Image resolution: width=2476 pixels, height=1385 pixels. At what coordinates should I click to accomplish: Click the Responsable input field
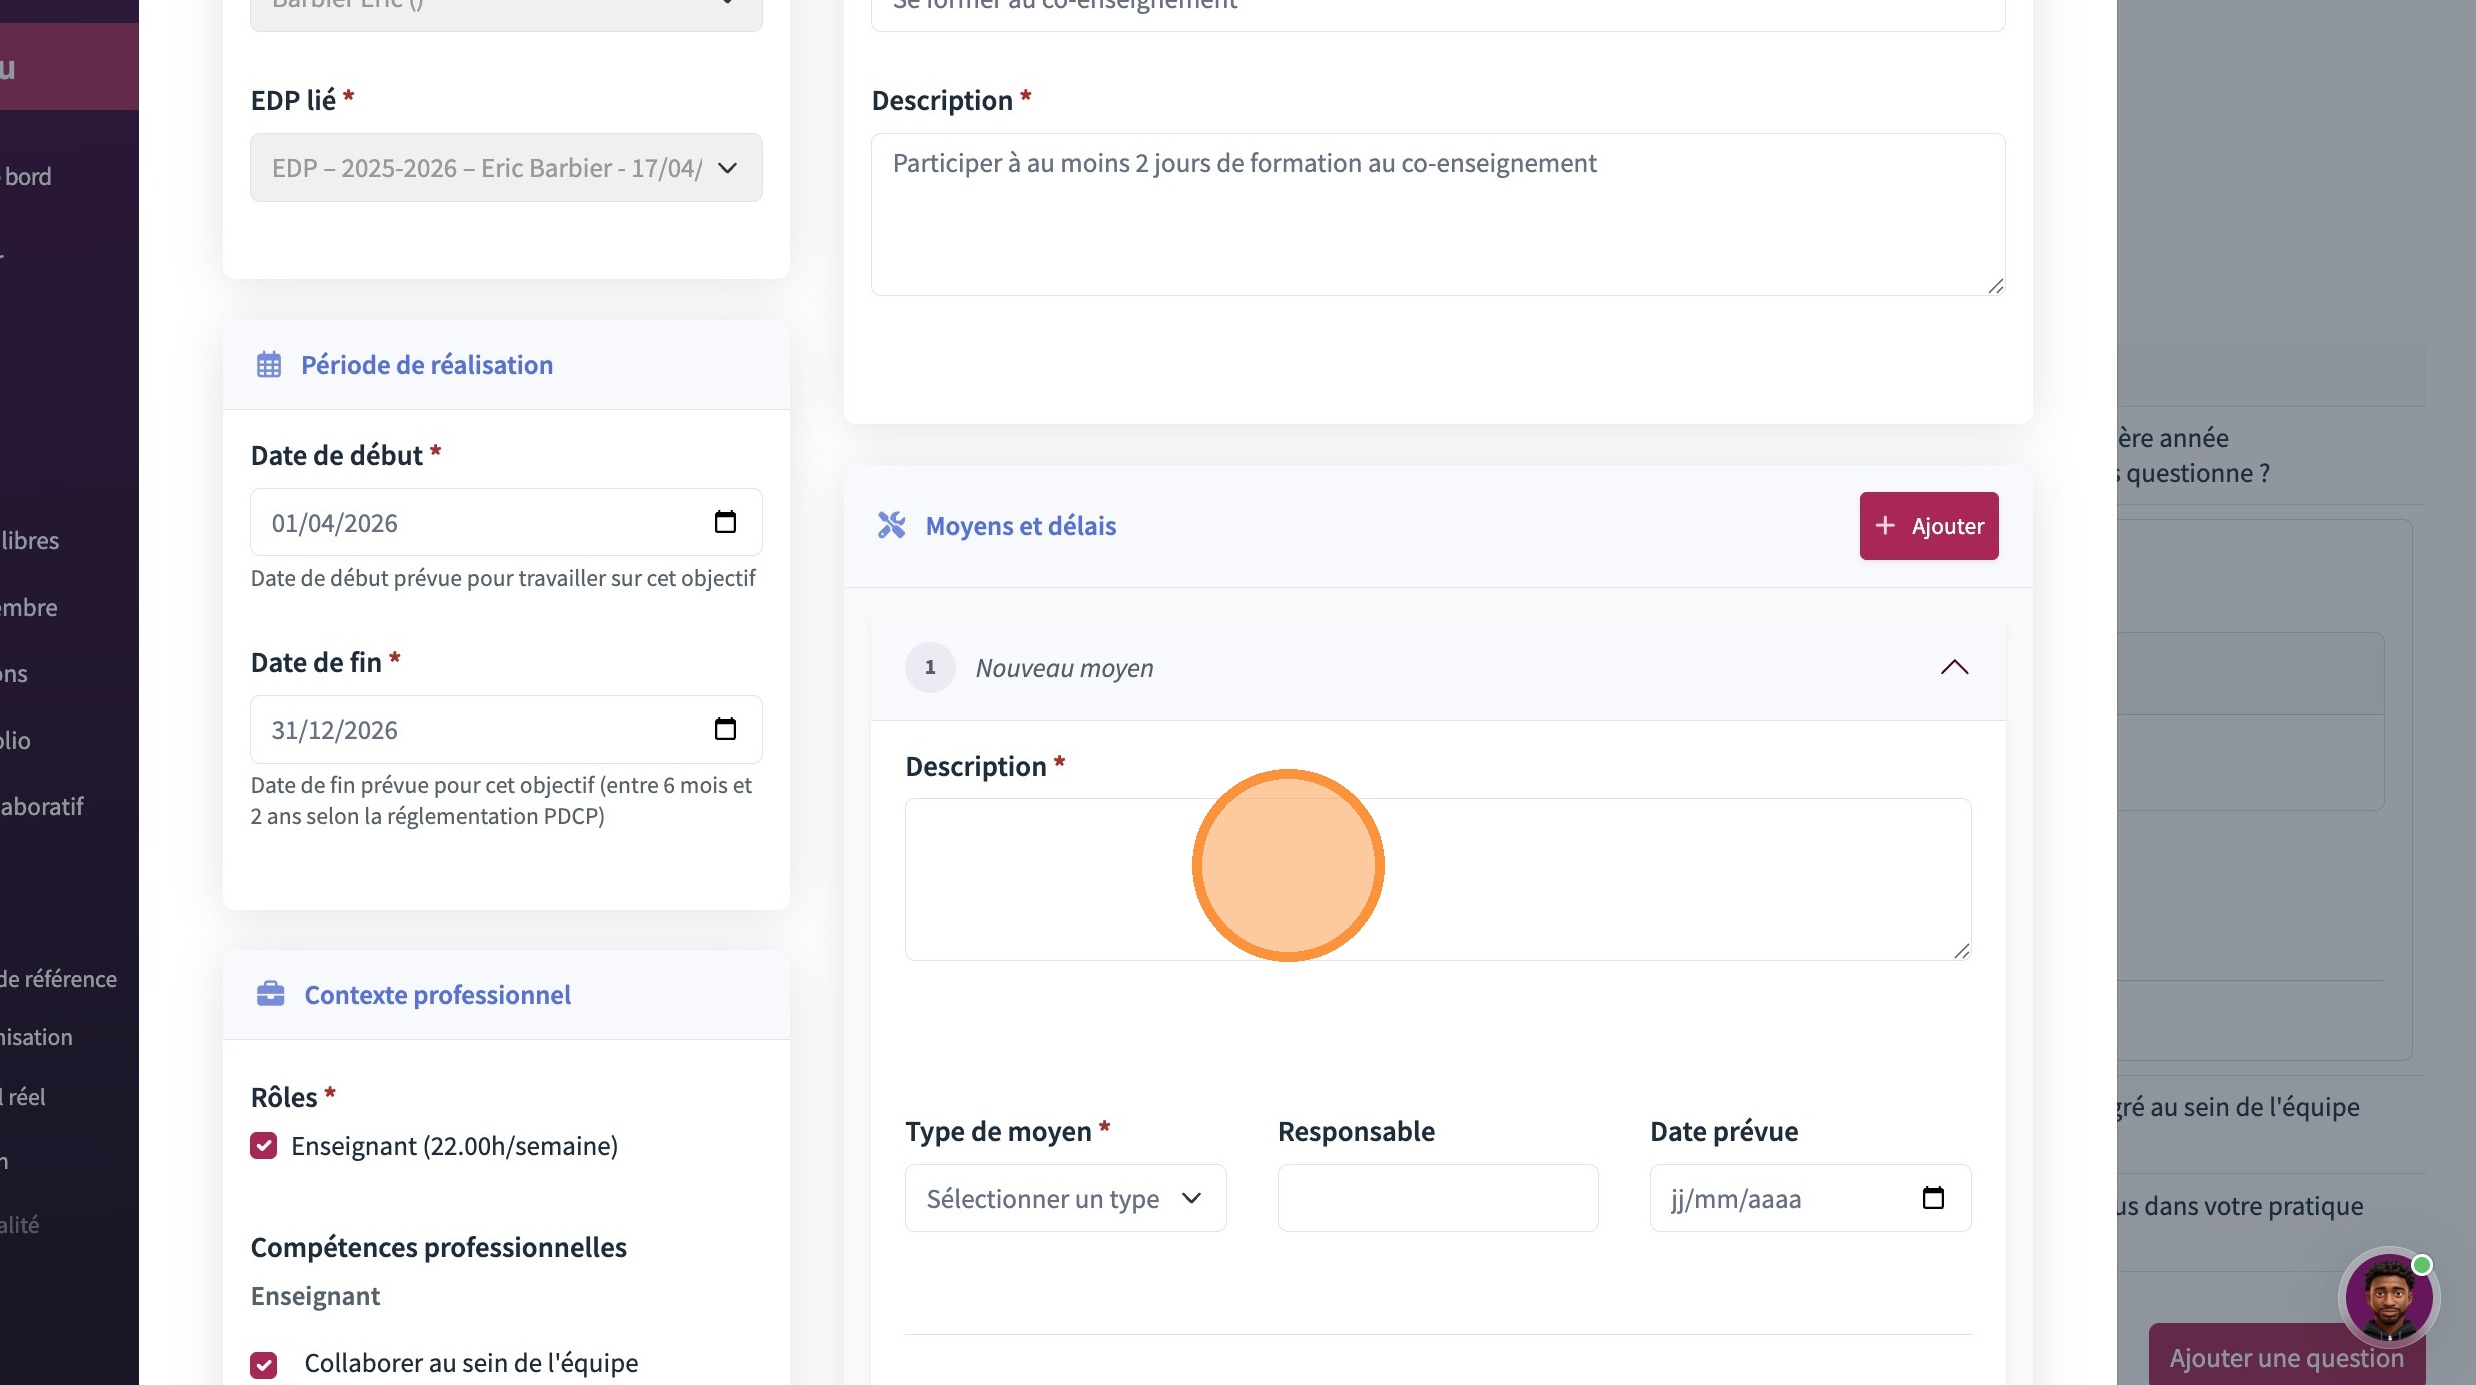coord(1437,1198)
